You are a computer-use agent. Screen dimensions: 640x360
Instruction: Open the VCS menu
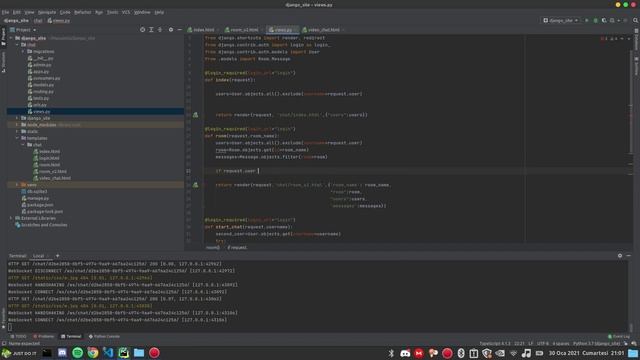click(x=126, y=12)
